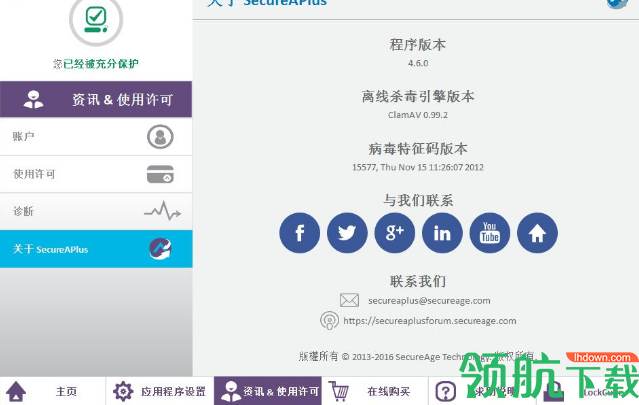The width and height of the screenshot is (639, 405).
Task: Click the 病毒特征码版本 heading
Action: 418,149
